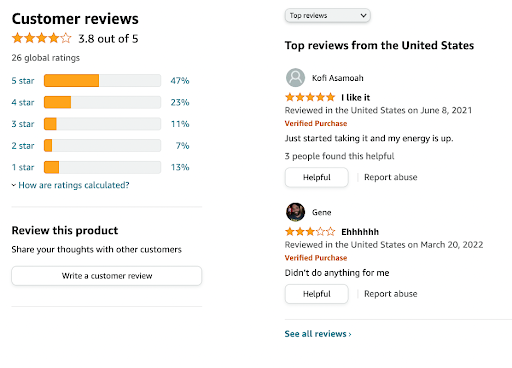Click the chevron next to See all reviews
The width and height of the screenshot is (512, 368).
350,334
